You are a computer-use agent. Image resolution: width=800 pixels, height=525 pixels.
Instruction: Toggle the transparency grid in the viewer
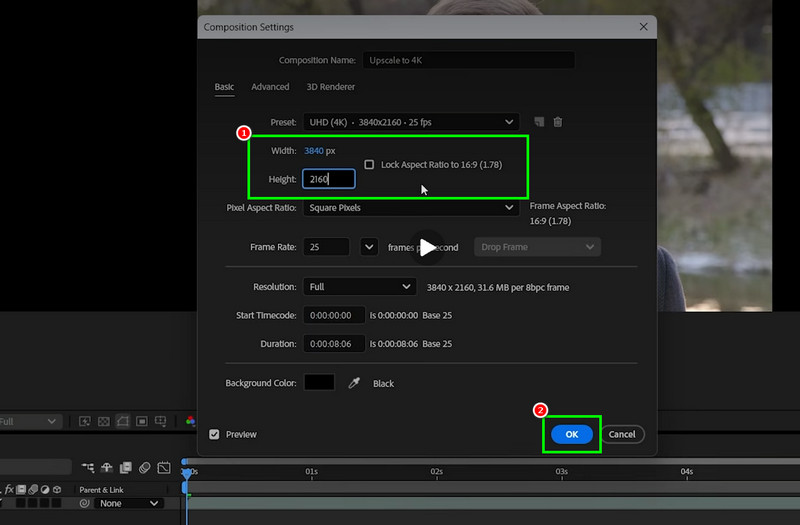tap(104, 421)
